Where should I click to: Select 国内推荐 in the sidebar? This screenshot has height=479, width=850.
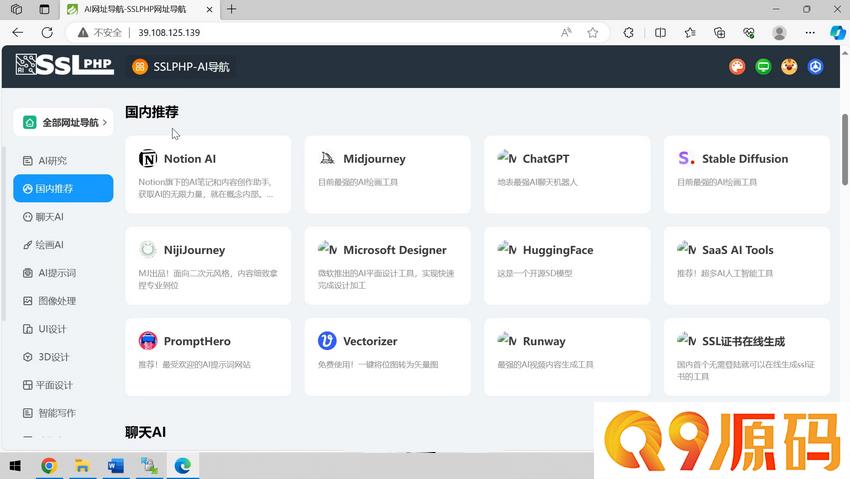[x=63, y=188]
